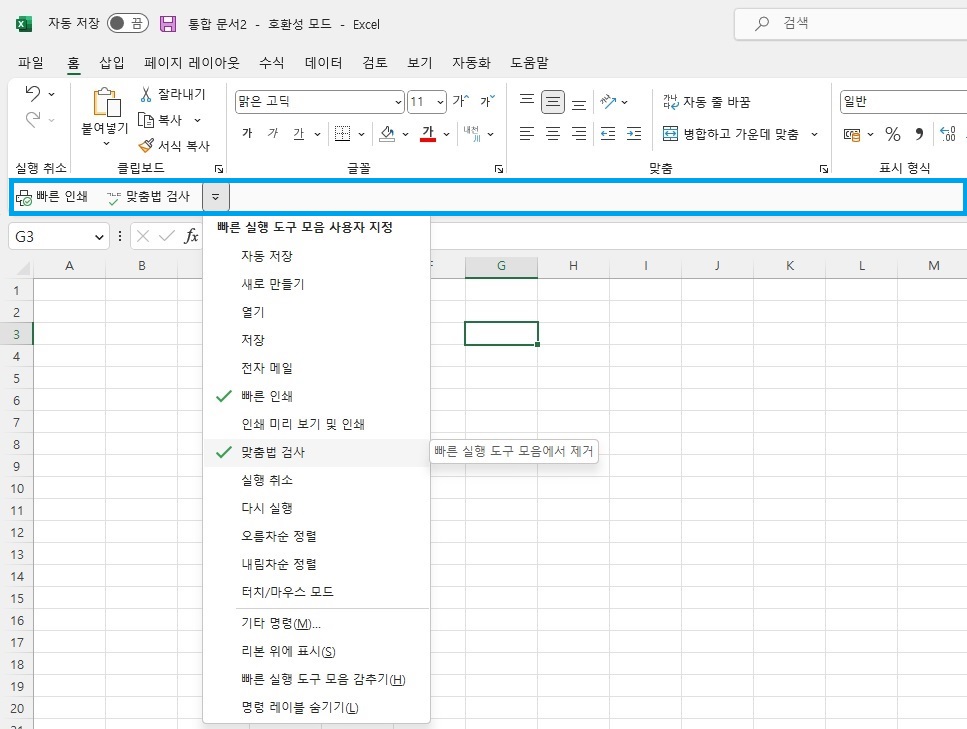The image size is (967, 729).
Task: Click the increase decimal icon
Action: coord(948,134)
